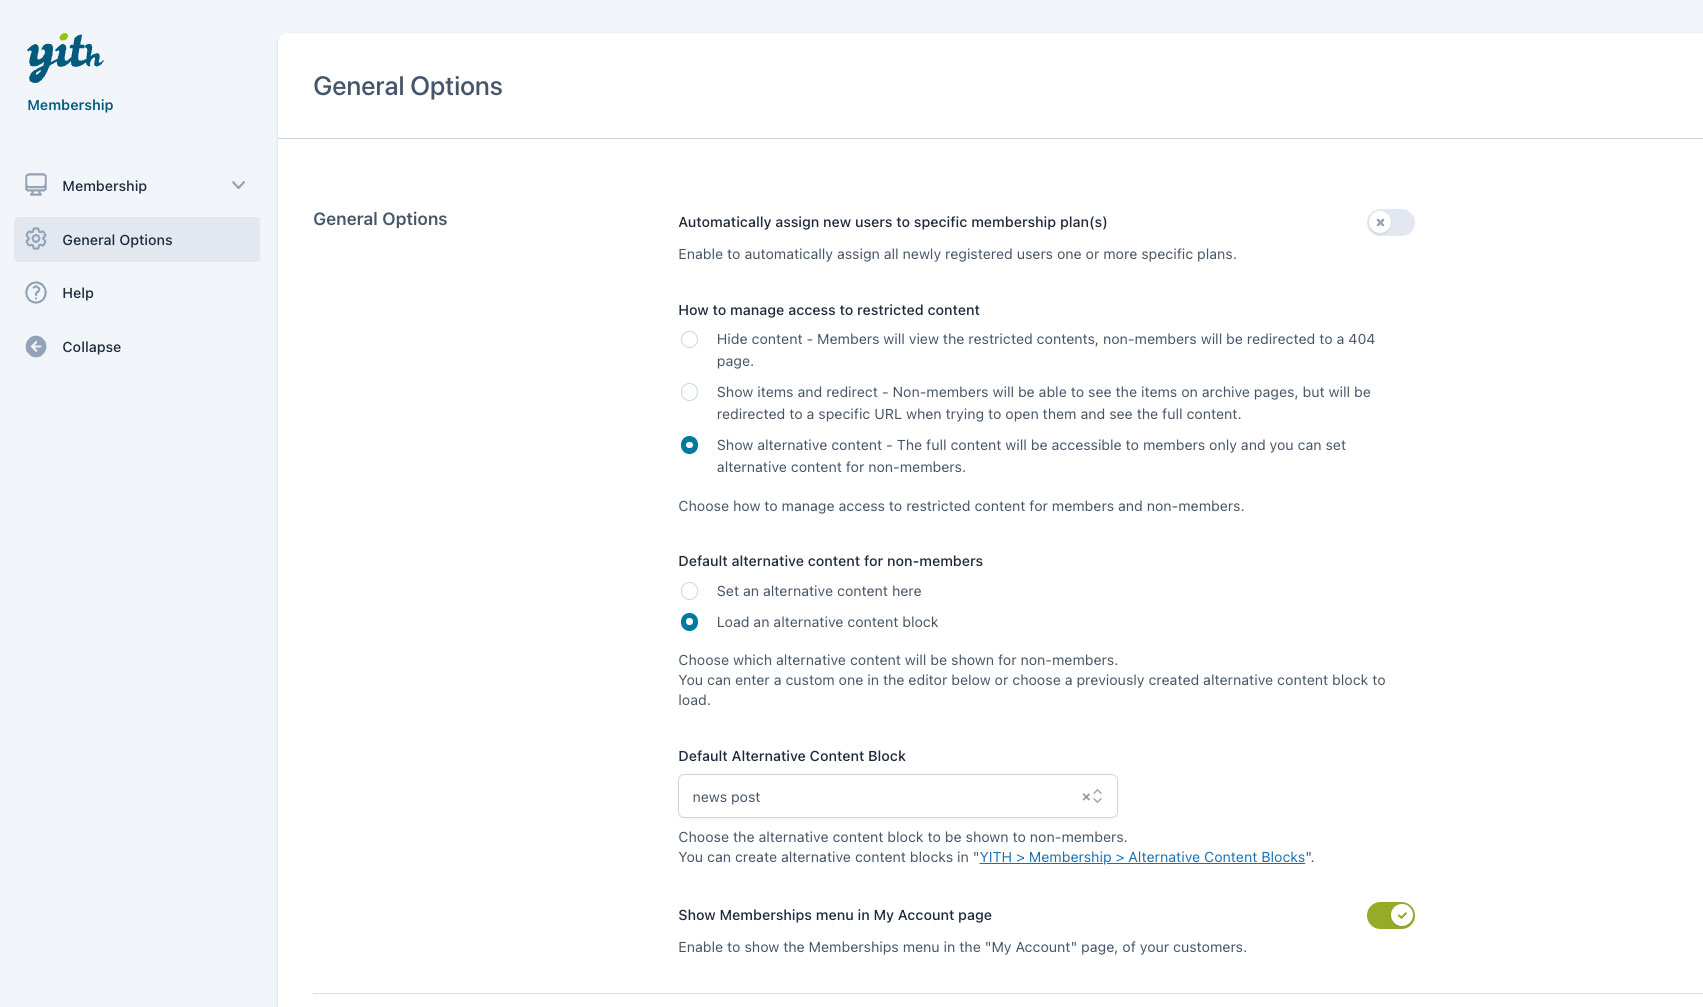The width and height of the screenshot is (1703, 1007).
Task: Select Show items and redirect option
Action: 689,392
